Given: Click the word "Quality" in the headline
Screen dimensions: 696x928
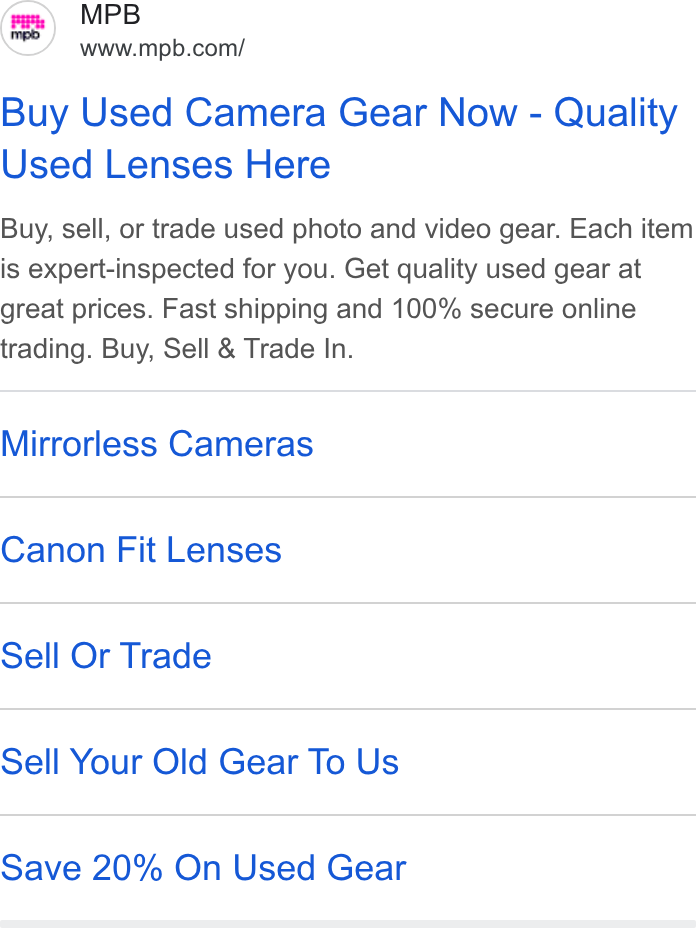Looking at the screenshot, I should pos(616,114).
